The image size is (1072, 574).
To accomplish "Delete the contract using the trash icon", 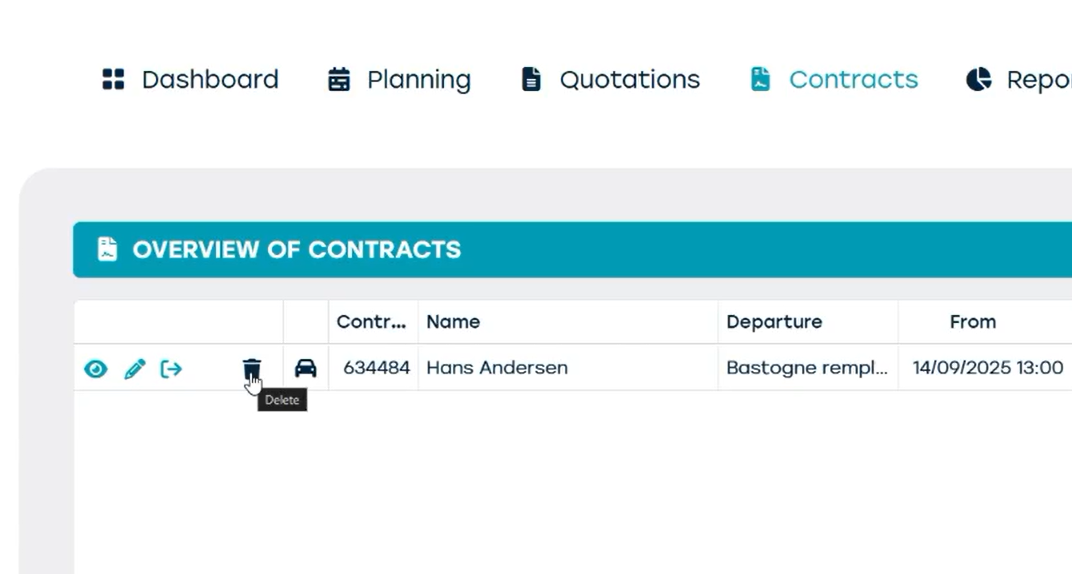I will (252, 369).
